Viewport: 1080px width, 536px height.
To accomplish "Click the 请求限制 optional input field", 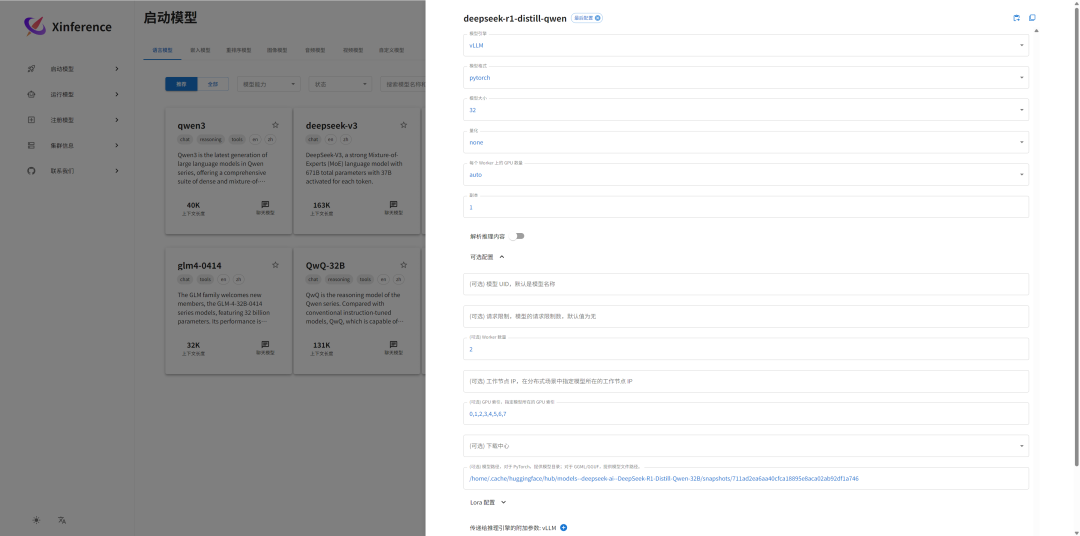I will click(x=746, y=316).
